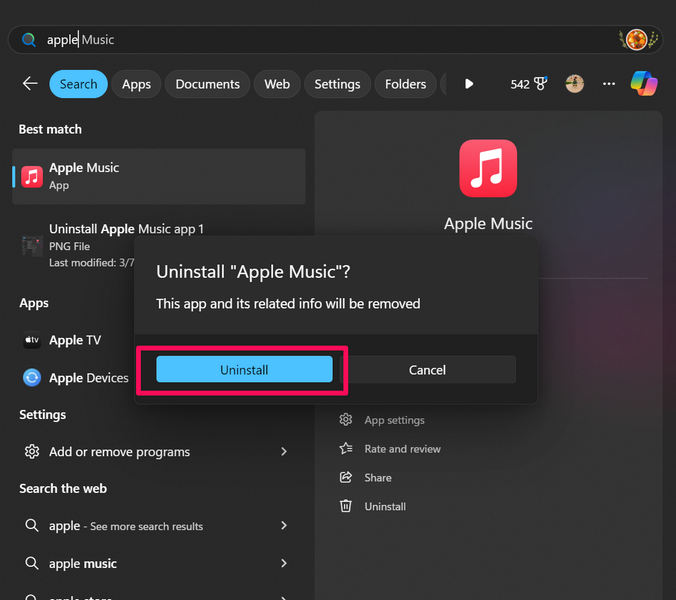Expand chevron for 'apple - See more search results'
Viewport: 676px width, 600px height.
coord(284,525)
